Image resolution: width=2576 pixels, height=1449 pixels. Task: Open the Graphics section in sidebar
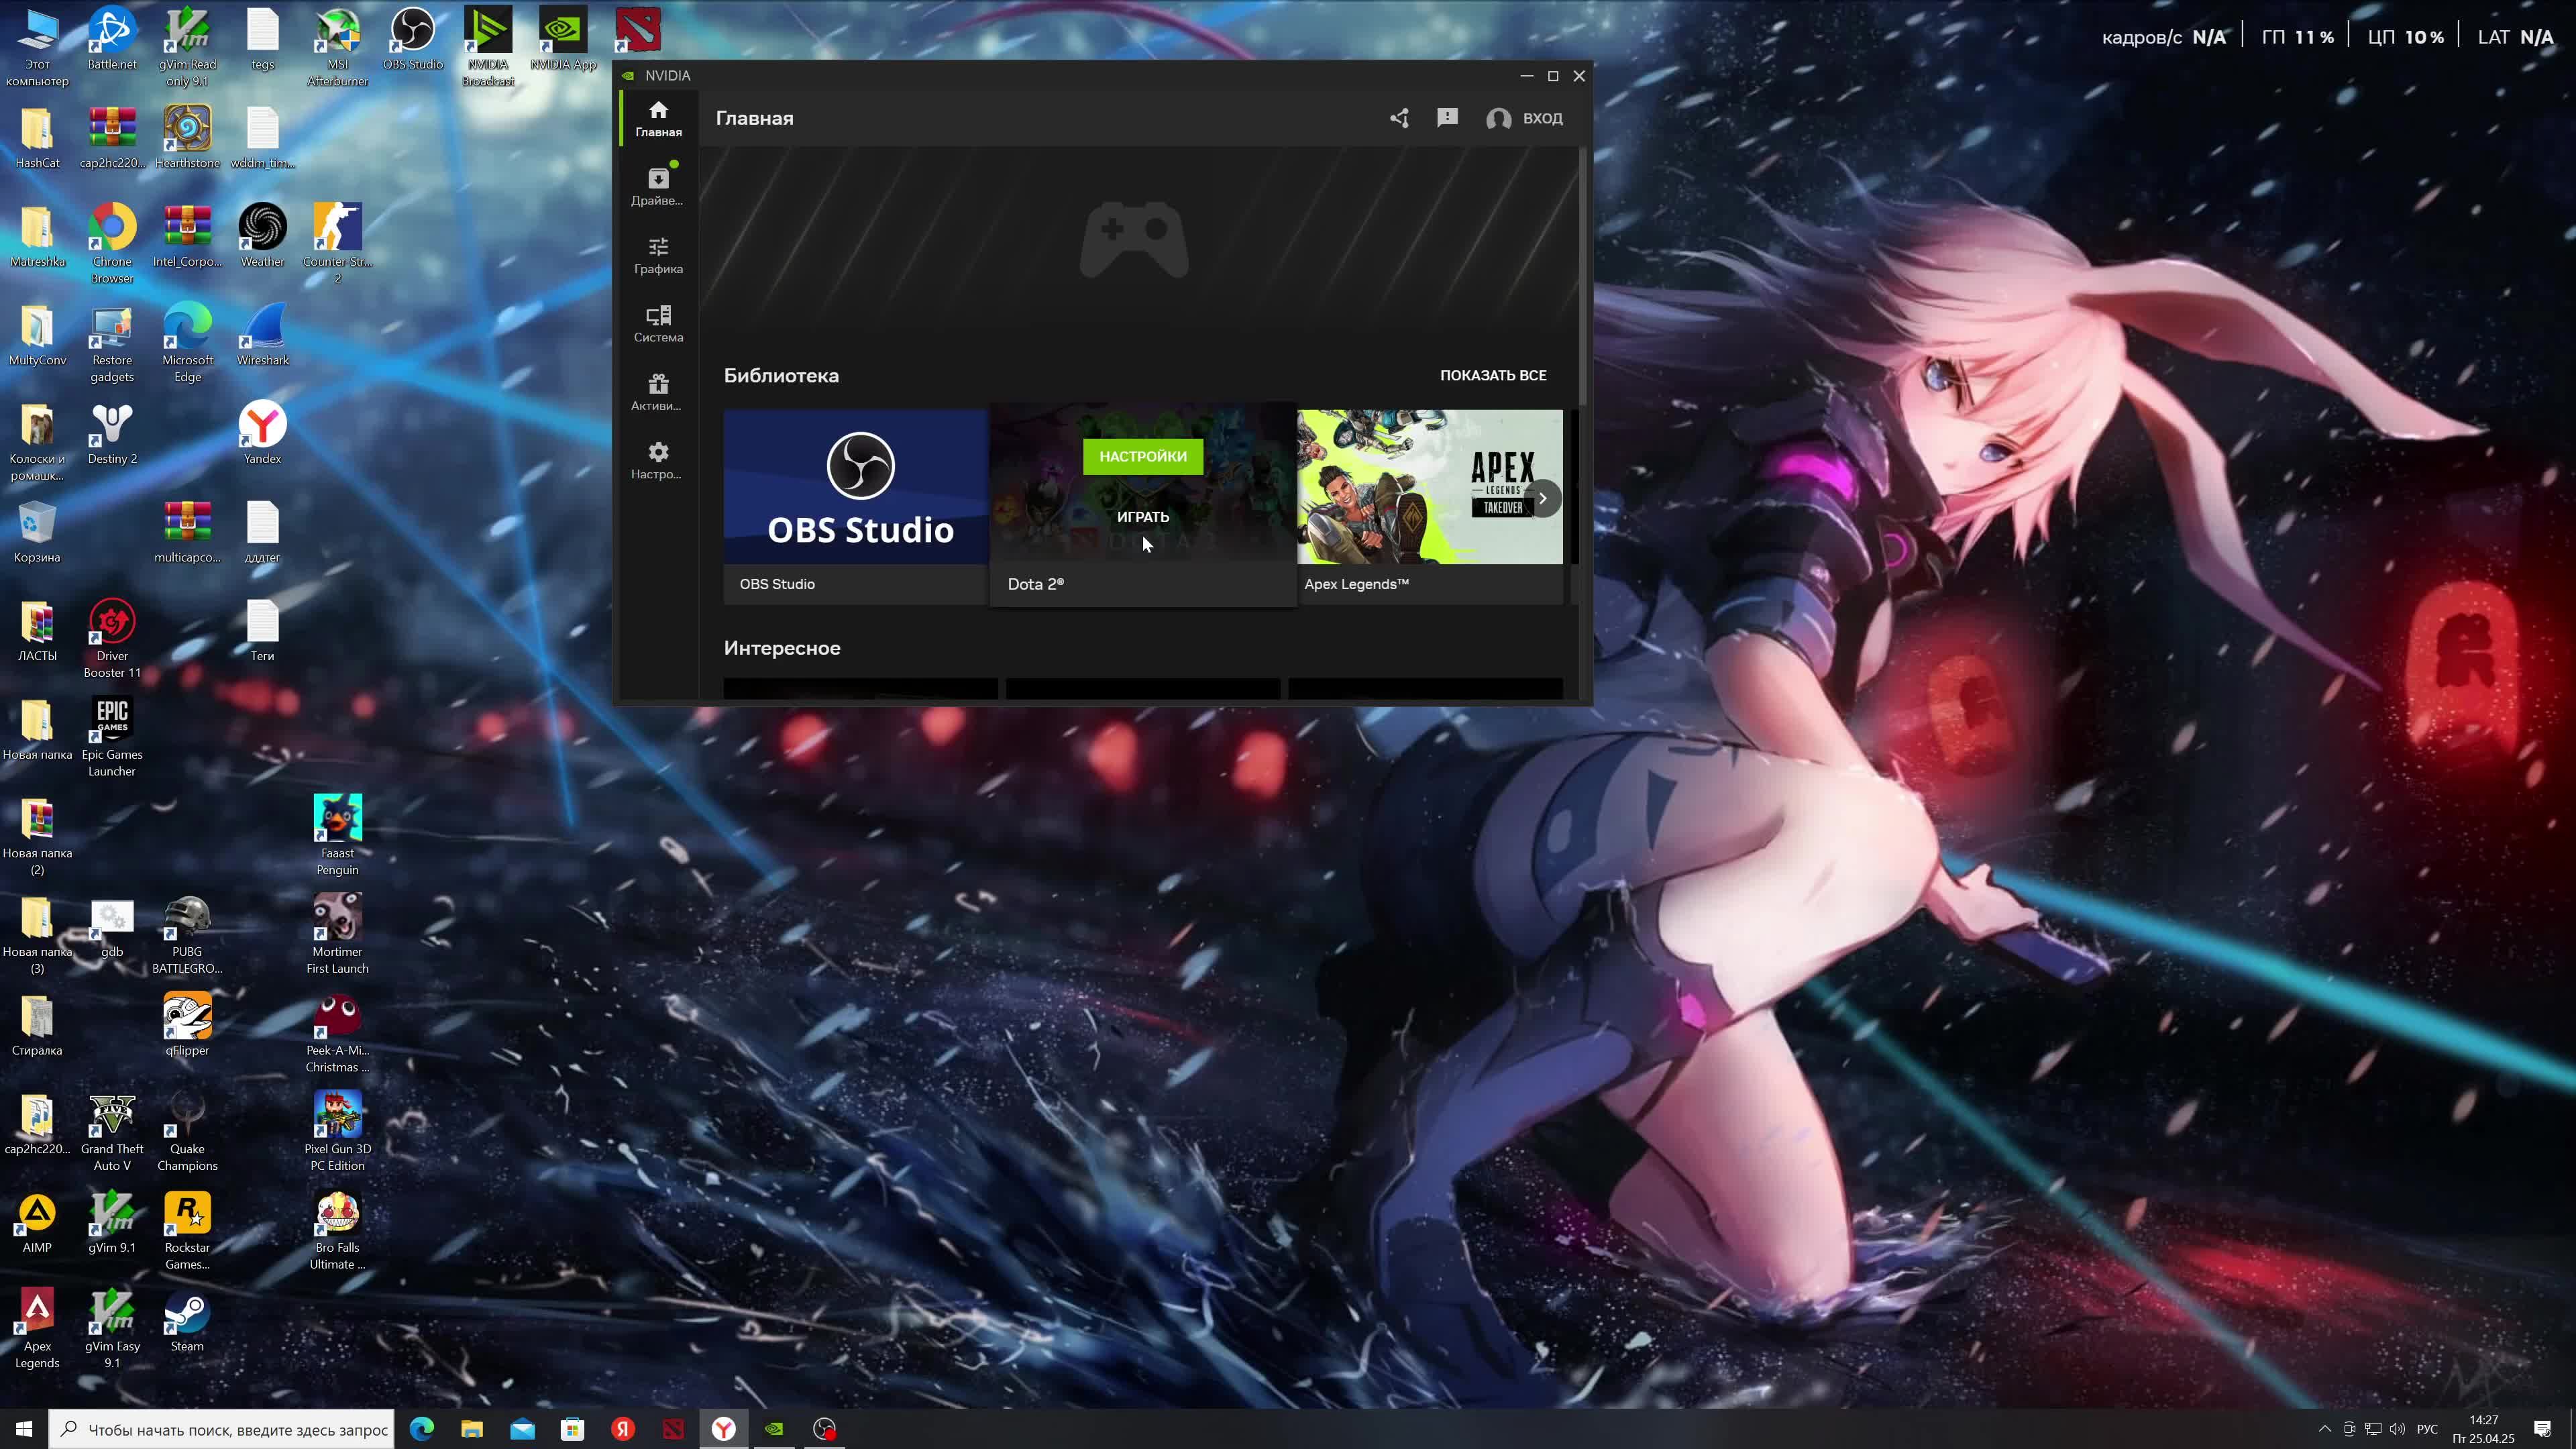658,255
